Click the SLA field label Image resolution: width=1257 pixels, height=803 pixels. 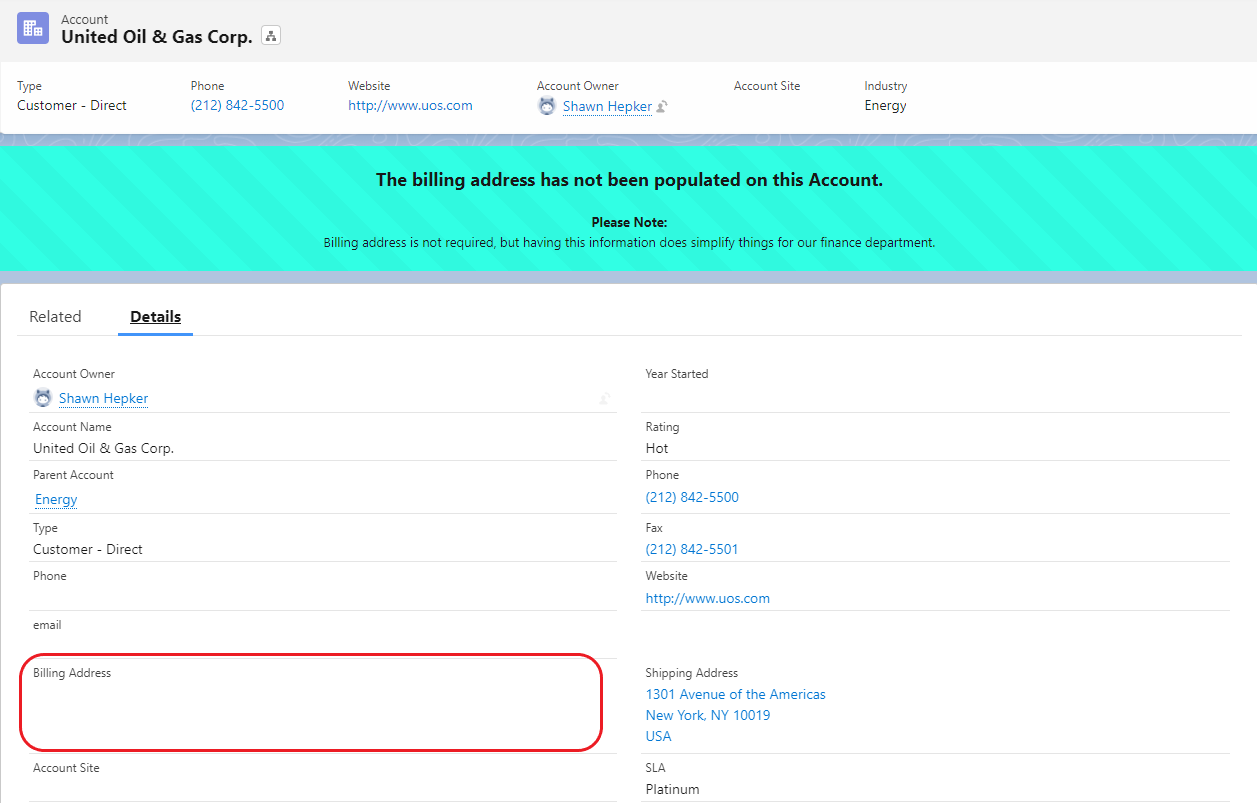click(656, 768)
